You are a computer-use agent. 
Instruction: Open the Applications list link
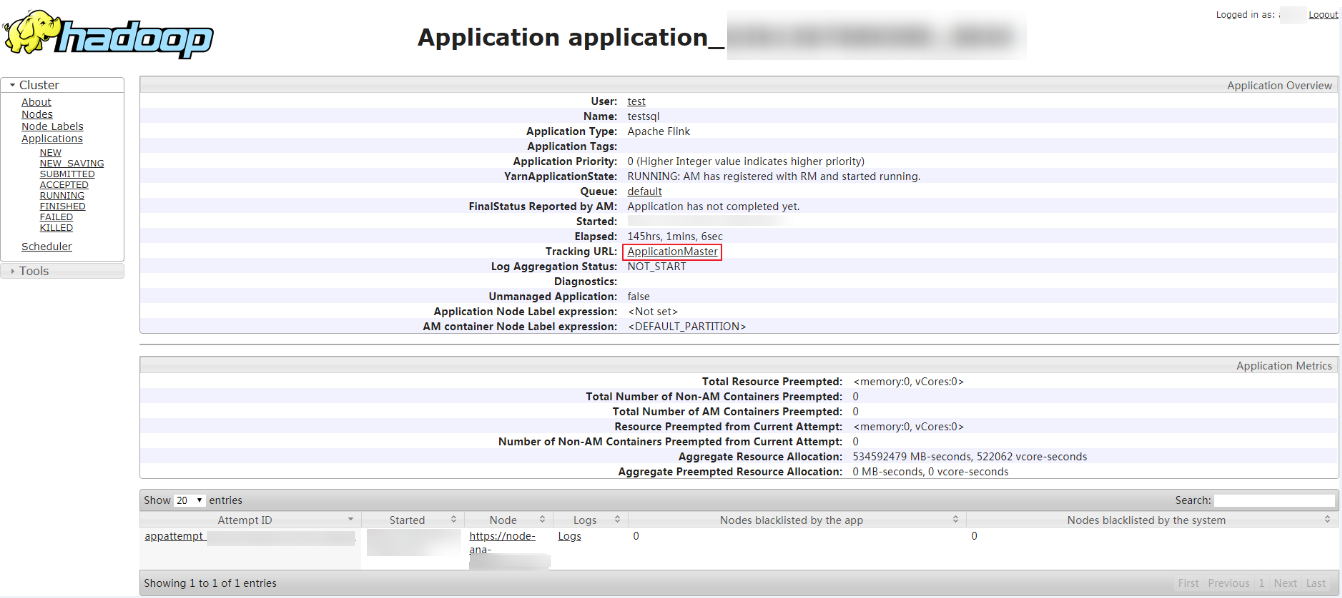52,139
